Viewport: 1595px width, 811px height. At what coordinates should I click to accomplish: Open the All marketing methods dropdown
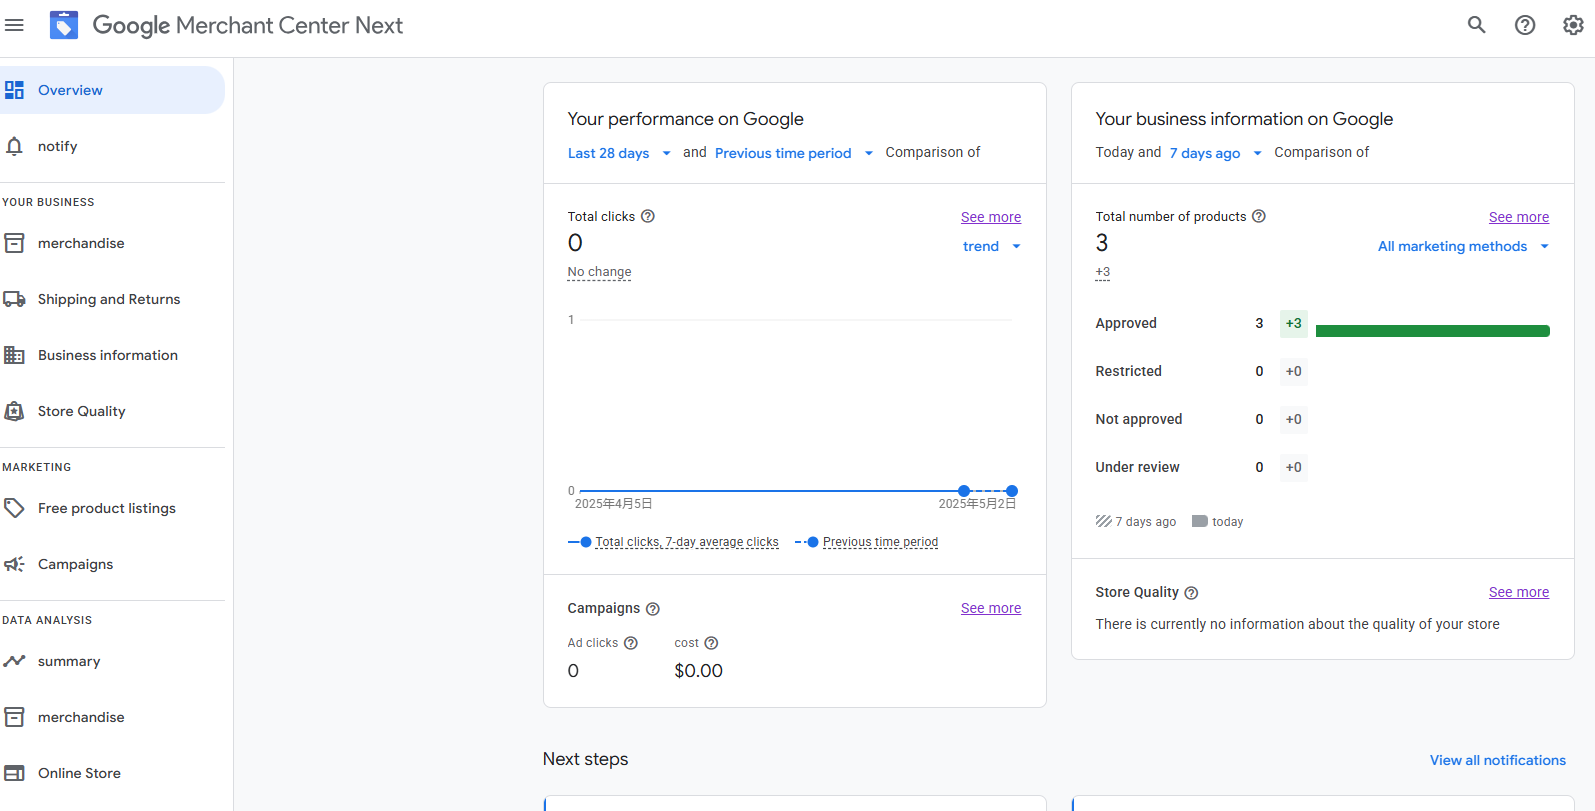click(x=1464, y=246)
